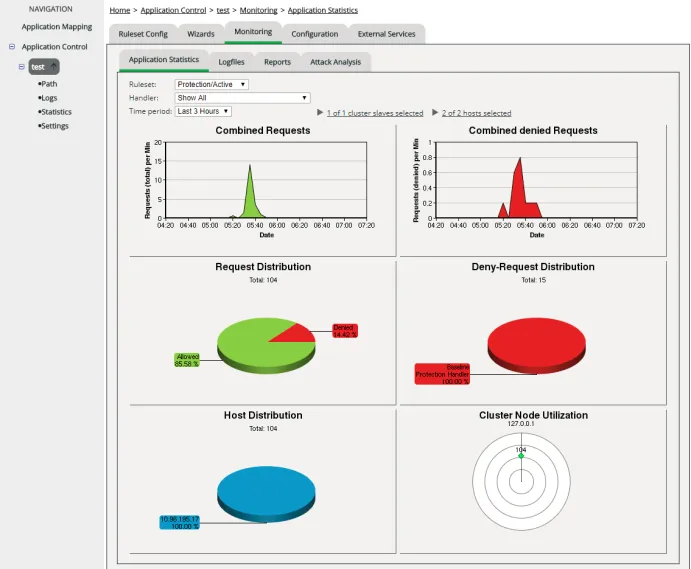The width and height of the screenshot is (691, 569).
Task: Open the Attack Analysis sub-tab
Action: pyautogui.click(x=335, y=62)
